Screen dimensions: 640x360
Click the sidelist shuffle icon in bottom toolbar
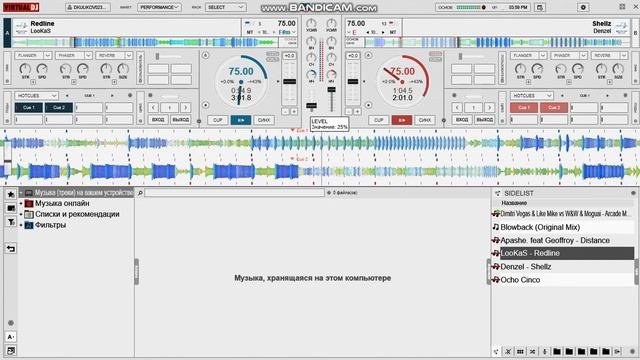tap(532, 351)
